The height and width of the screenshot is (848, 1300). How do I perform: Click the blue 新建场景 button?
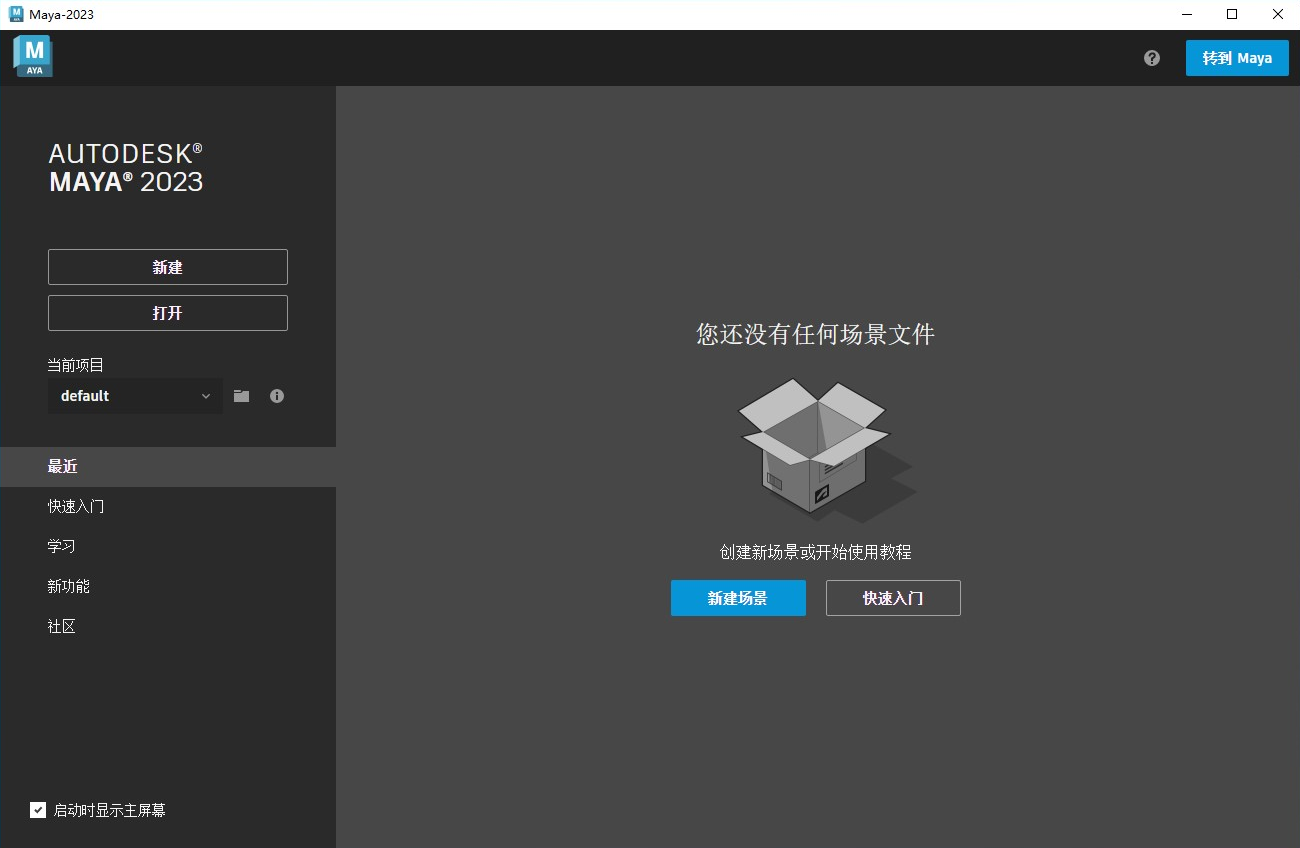click(x=738, y=598)
